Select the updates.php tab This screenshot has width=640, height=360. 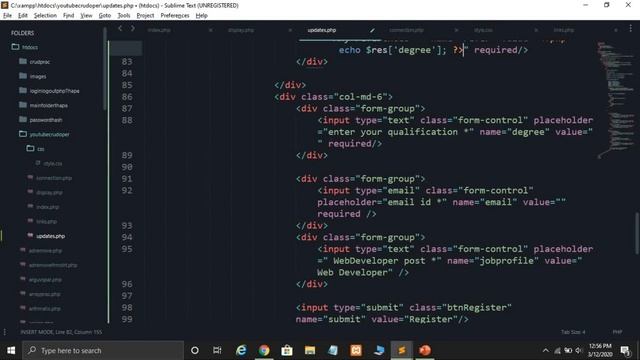322,30
